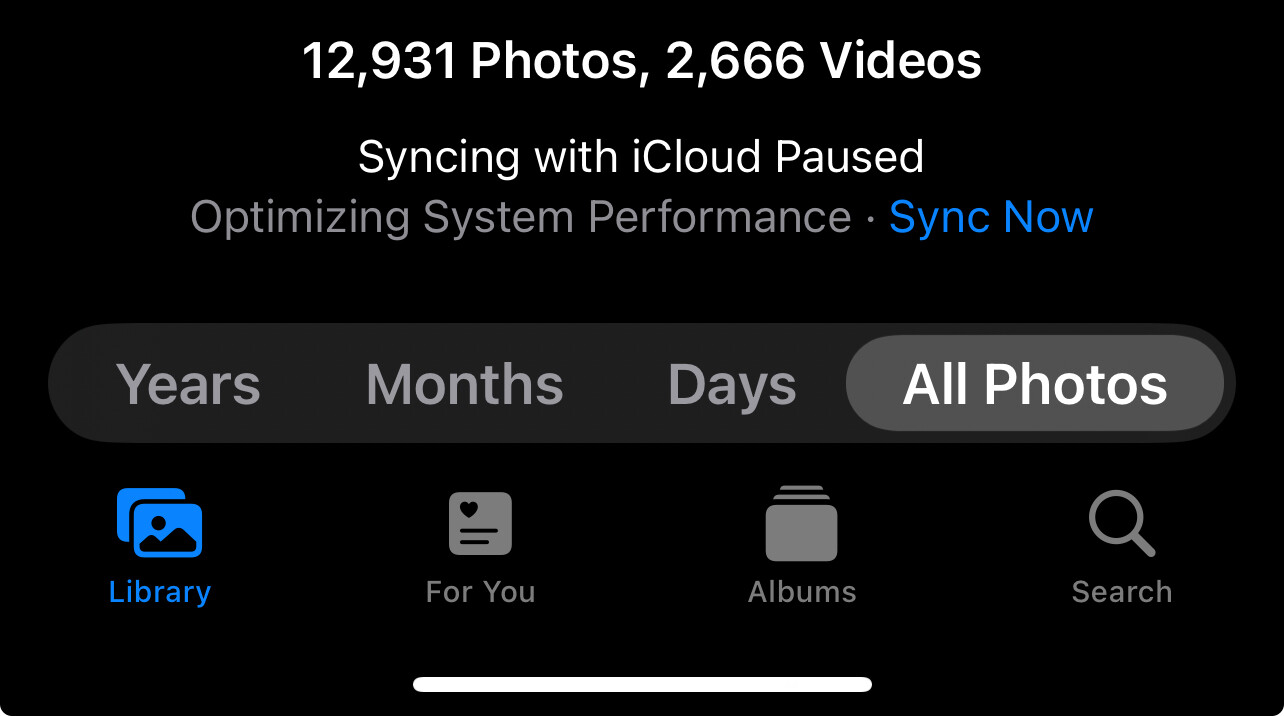This screenshot has height=716, width=1284.
Task: Tap the photo and video count header
Action: [642, 60]
